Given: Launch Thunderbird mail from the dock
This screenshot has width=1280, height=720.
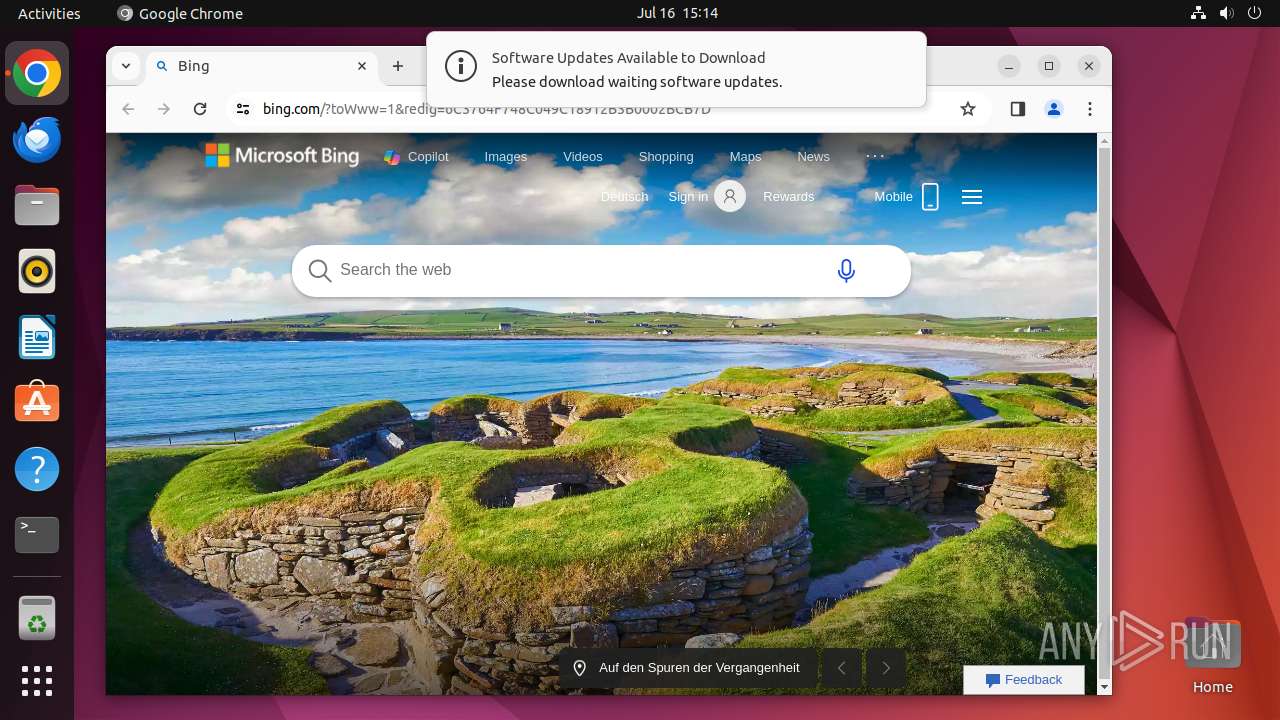Looking at the screenshot, I should pyautogui.click(x=37, y=140).
